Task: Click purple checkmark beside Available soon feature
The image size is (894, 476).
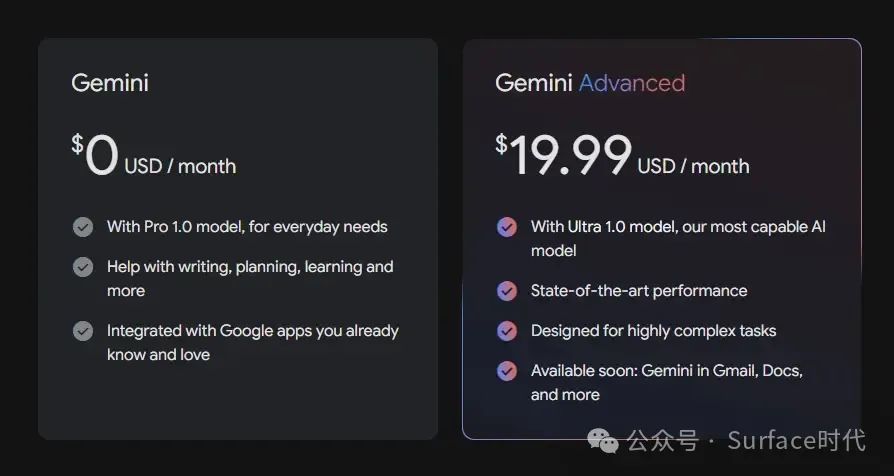Action: [507, 371]
